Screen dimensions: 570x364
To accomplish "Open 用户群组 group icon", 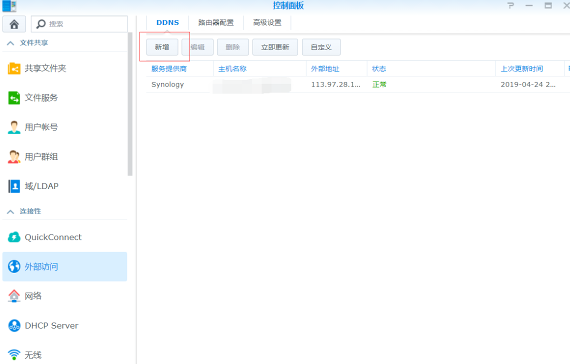I will tap(14, 156).
